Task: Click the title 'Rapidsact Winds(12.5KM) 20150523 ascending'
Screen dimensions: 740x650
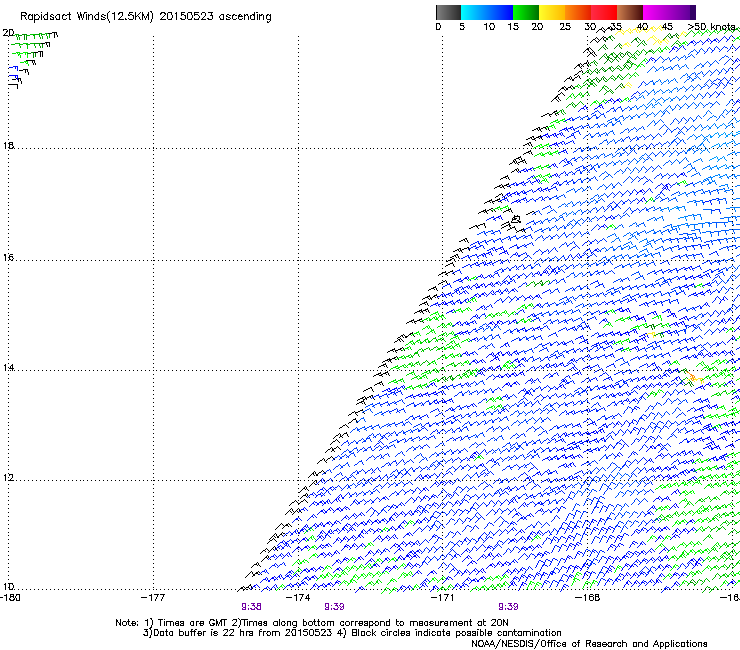Action: click(x=146, y=17)
